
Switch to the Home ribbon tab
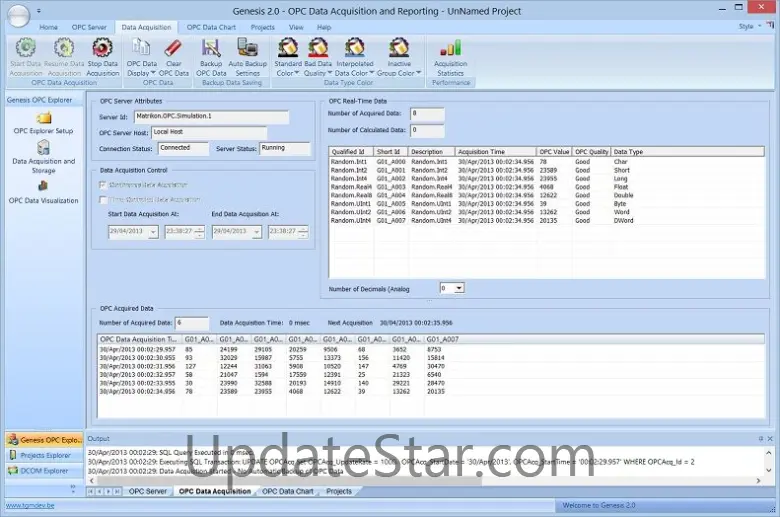click(48, 27)
